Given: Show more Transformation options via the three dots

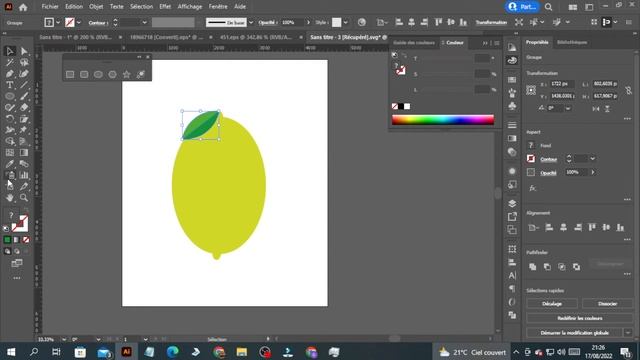Looking at the screenshot, I should click(x=627, y=119).
